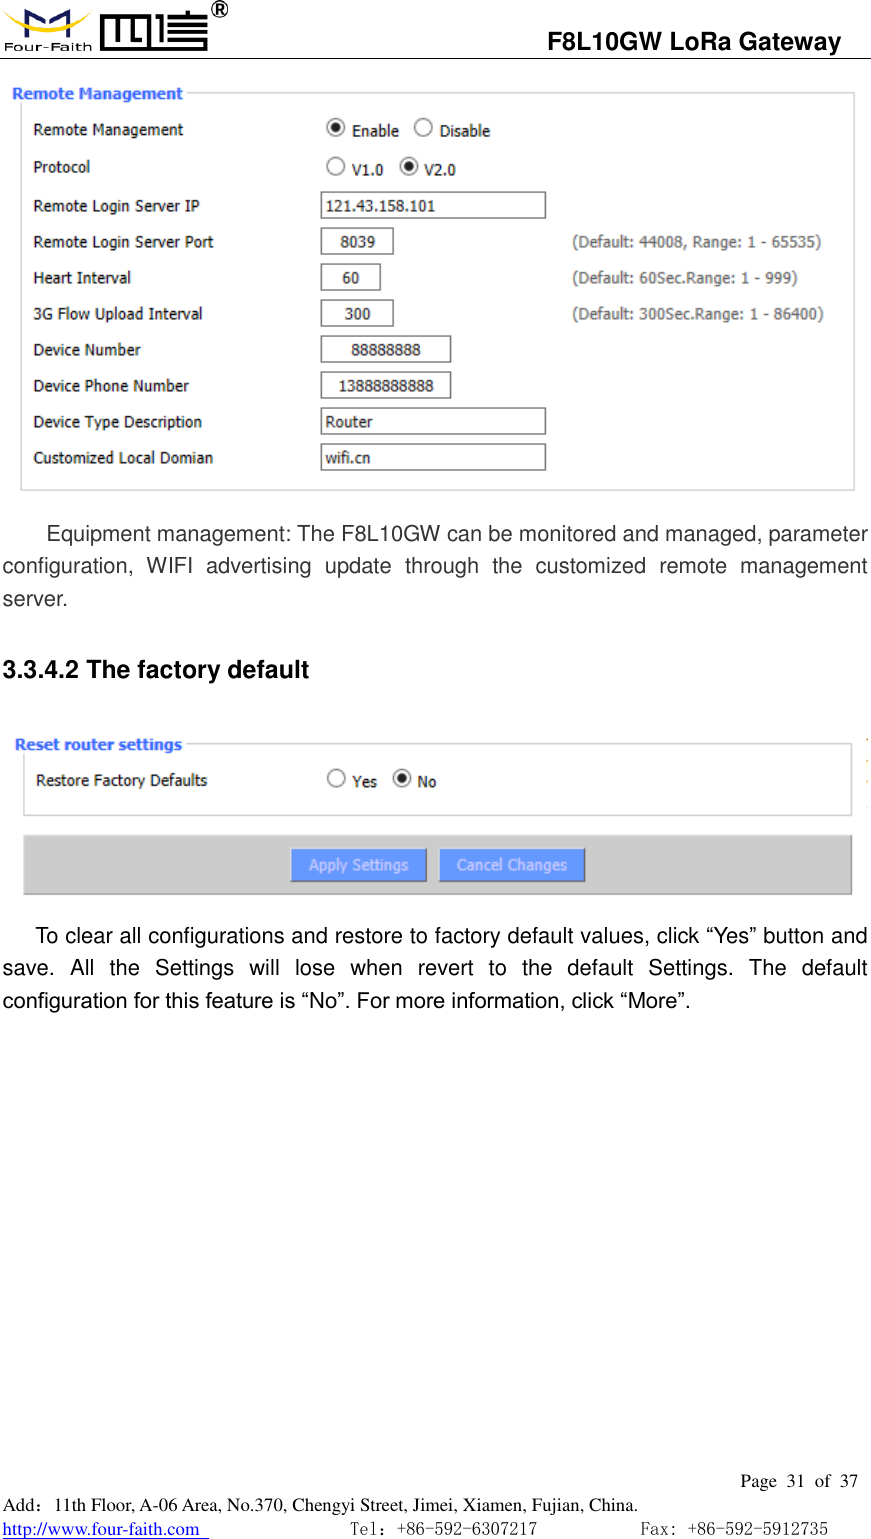
Task: Click the 'Page 31 of 37' footer text
Action: (799, 1481)
